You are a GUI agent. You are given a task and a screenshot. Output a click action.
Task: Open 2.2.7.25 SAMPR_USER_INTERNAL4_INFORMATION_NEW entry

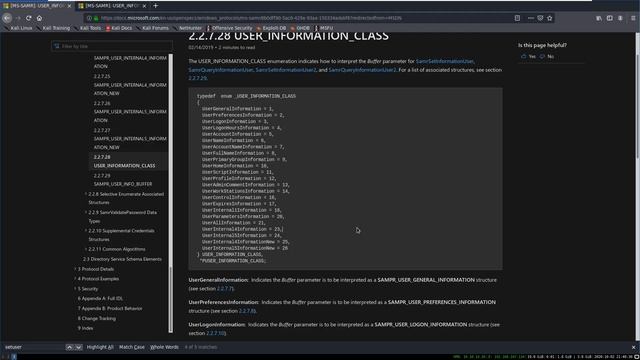130,85
